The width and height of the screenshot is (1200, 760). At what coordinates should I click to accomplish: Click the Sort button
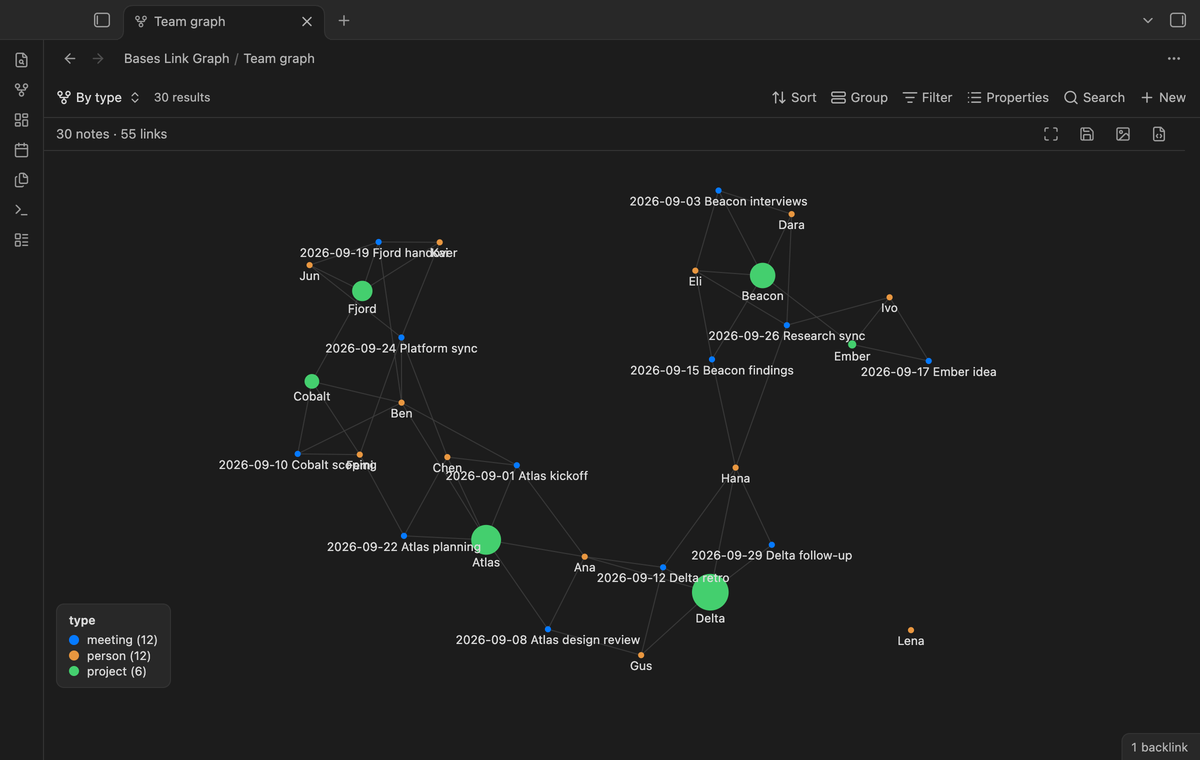click(794, 97)
